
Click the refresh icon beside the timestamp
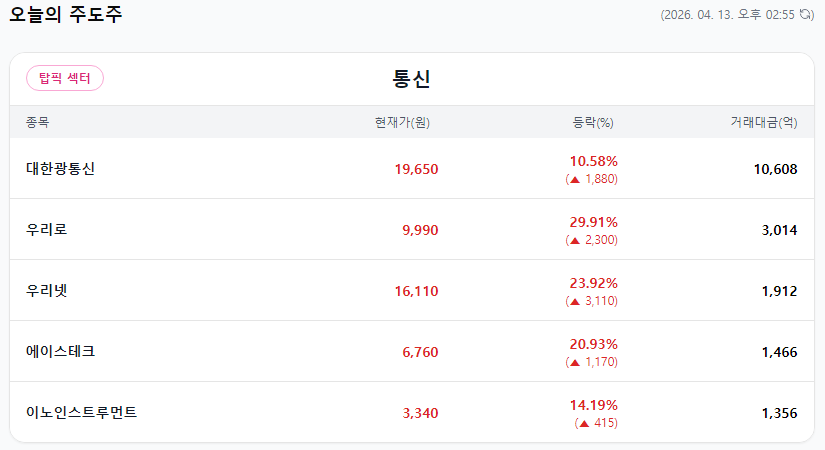pos(805,14)
